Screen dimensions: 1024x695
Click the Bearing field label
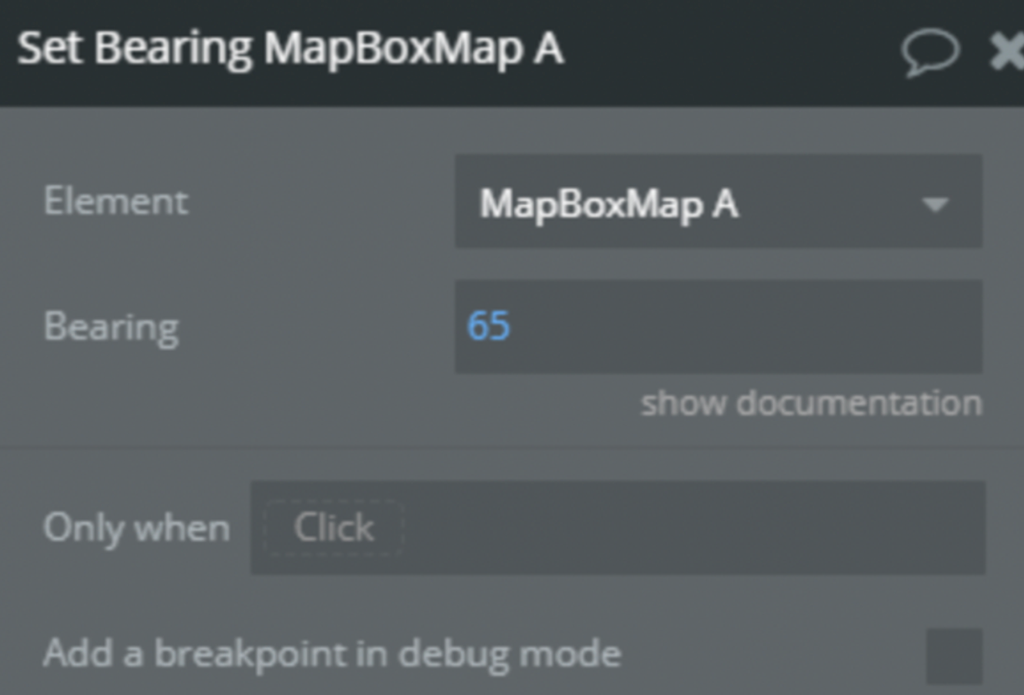coord(111,327)
